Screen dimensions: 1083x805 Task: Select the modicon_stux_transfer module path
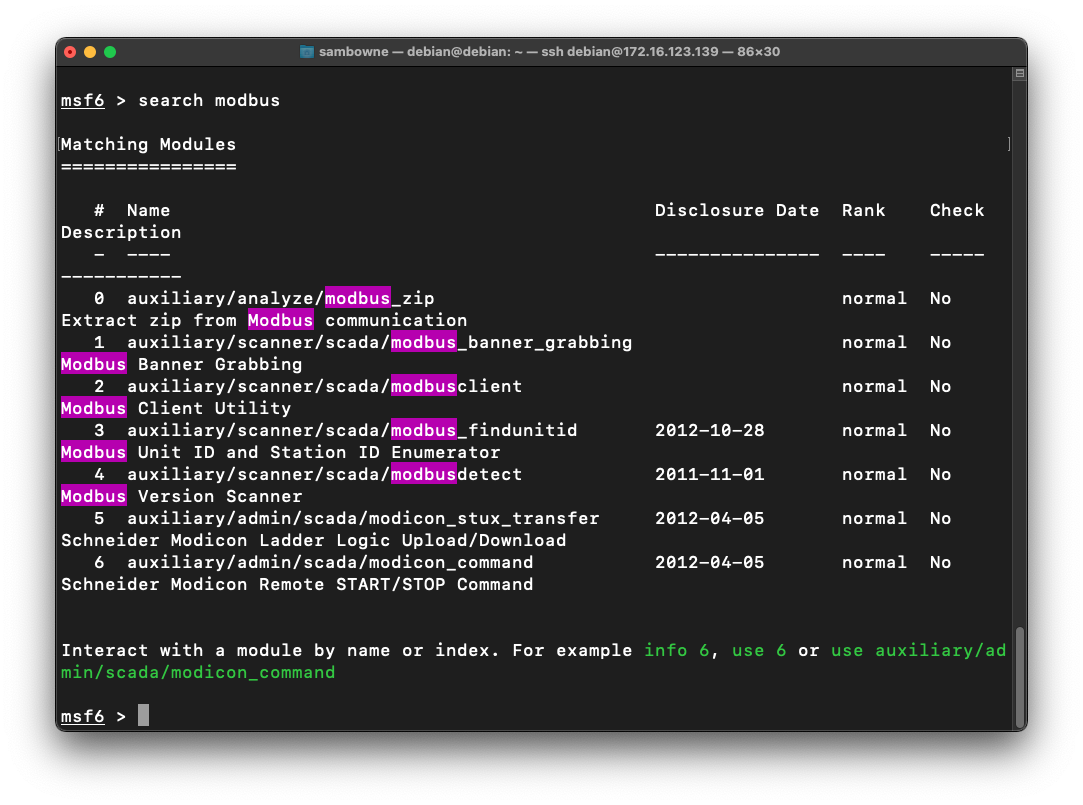(x=363, y=518)
